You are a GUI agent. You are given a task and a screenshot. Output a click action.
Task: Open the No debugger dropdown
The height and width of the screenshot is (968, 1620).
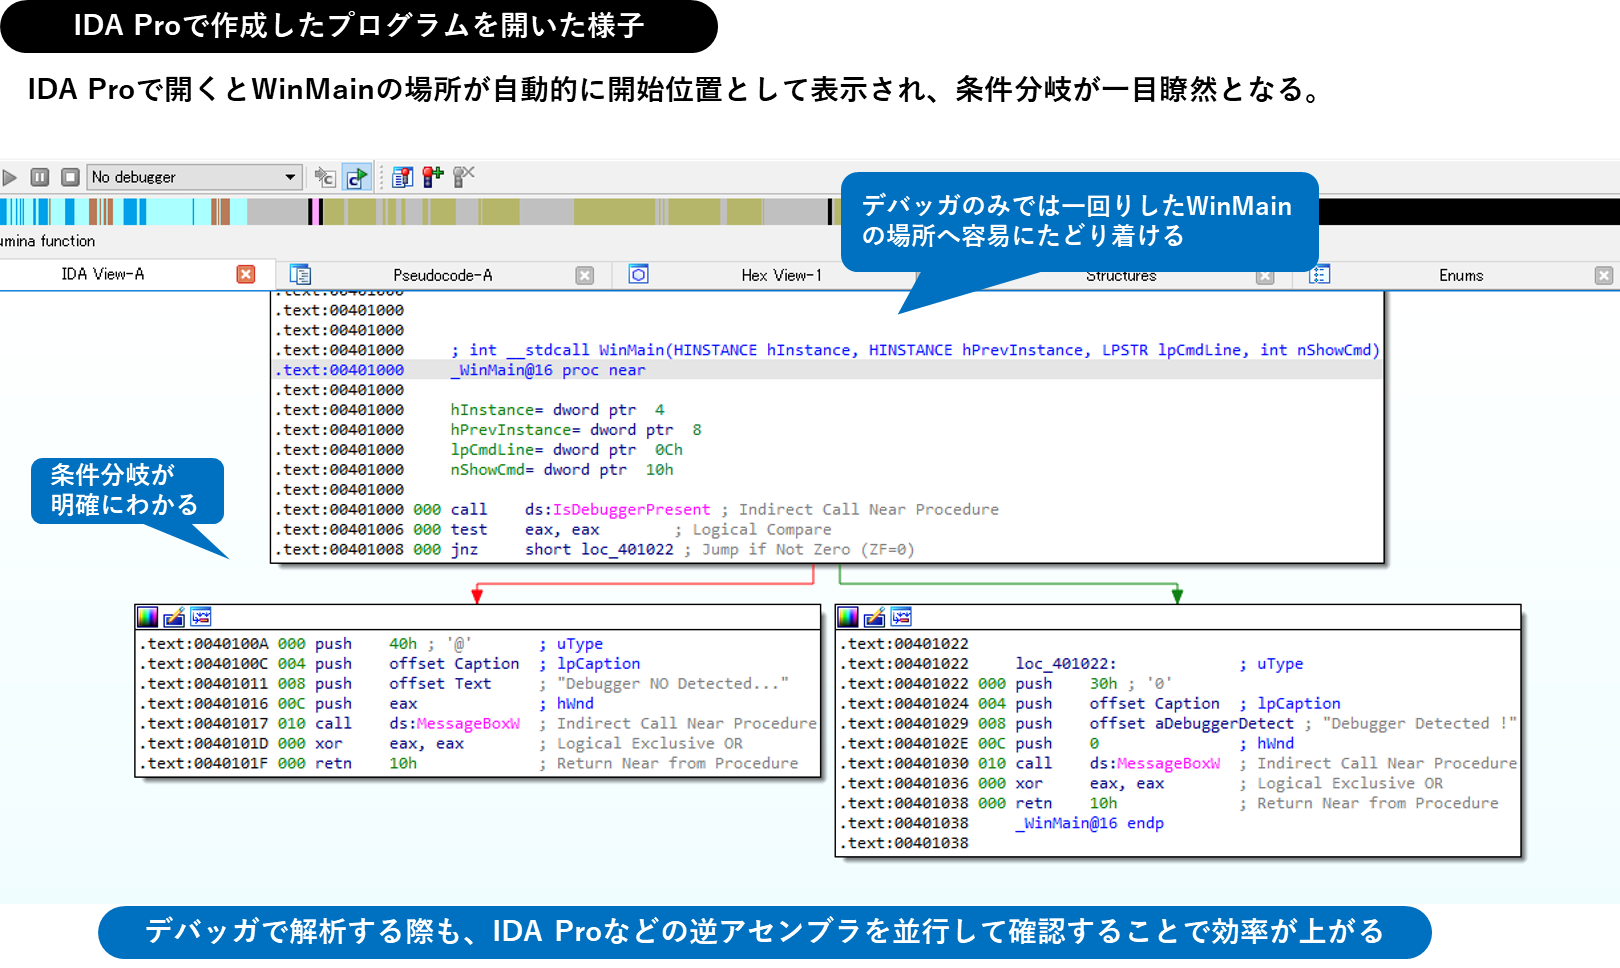[194, 177]
